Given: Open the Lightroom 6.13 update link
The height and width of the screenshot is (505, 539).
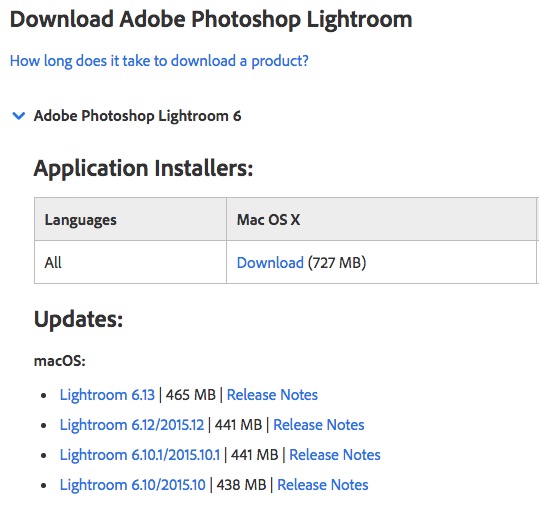Looking at the screenshot, I should (x=107, y=395).
